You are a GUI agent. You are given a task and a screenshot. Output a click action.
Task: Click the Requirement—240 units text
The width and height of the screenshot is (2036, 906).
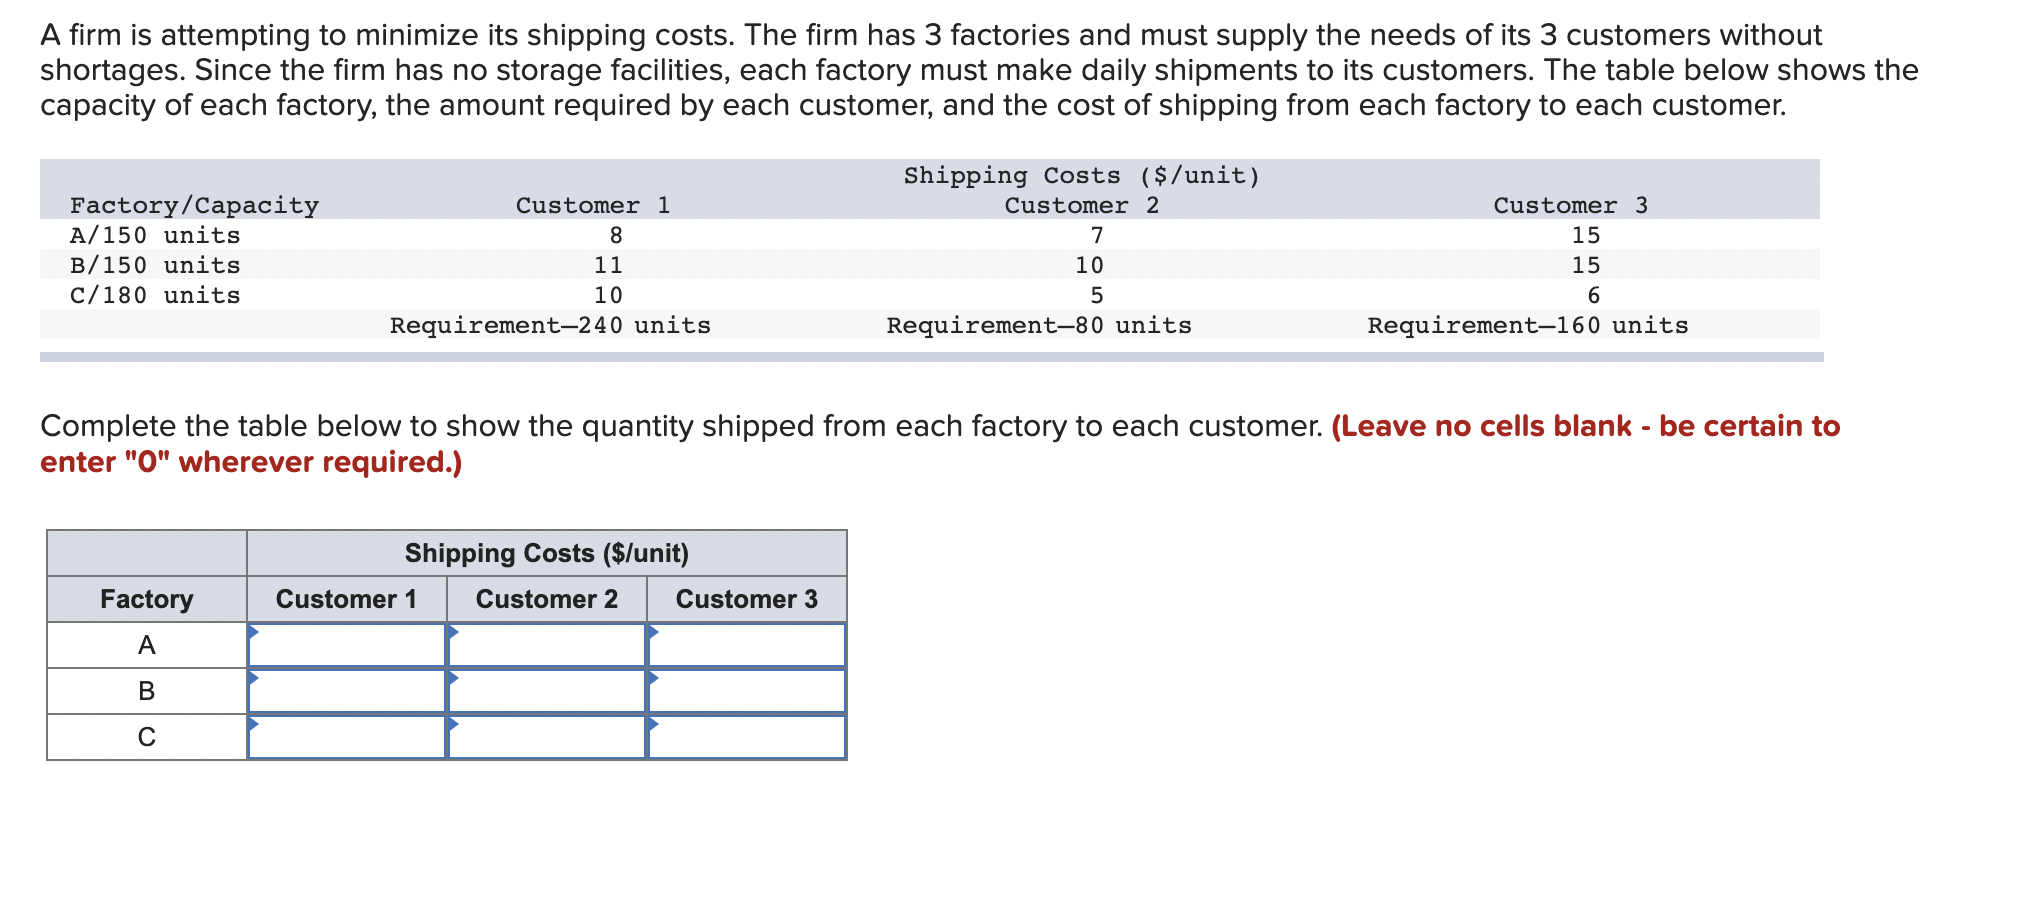(550, 324)
